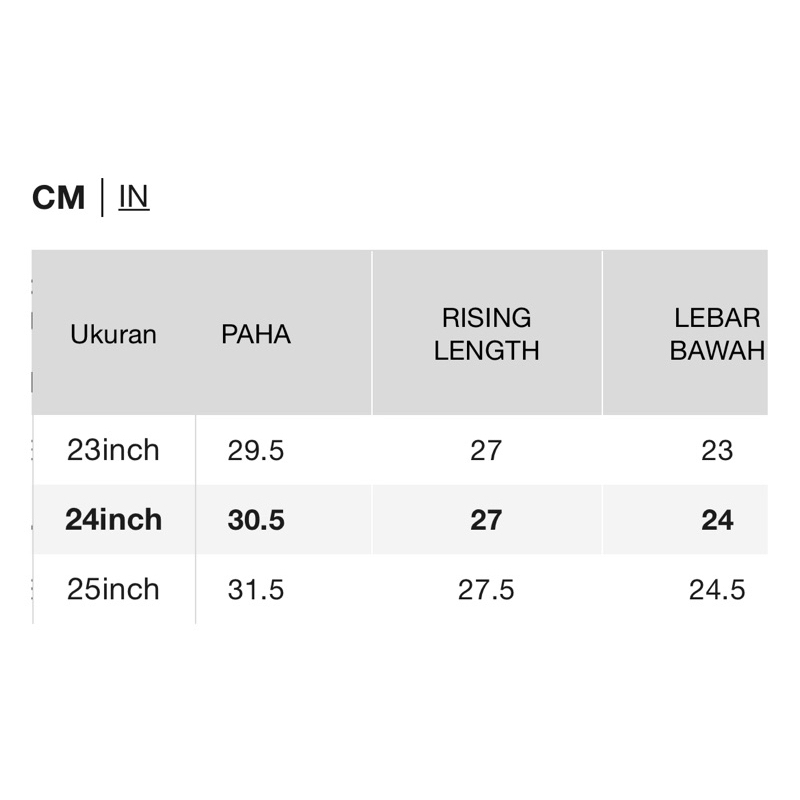Click the divider between CM and IN

coord(102,197)
